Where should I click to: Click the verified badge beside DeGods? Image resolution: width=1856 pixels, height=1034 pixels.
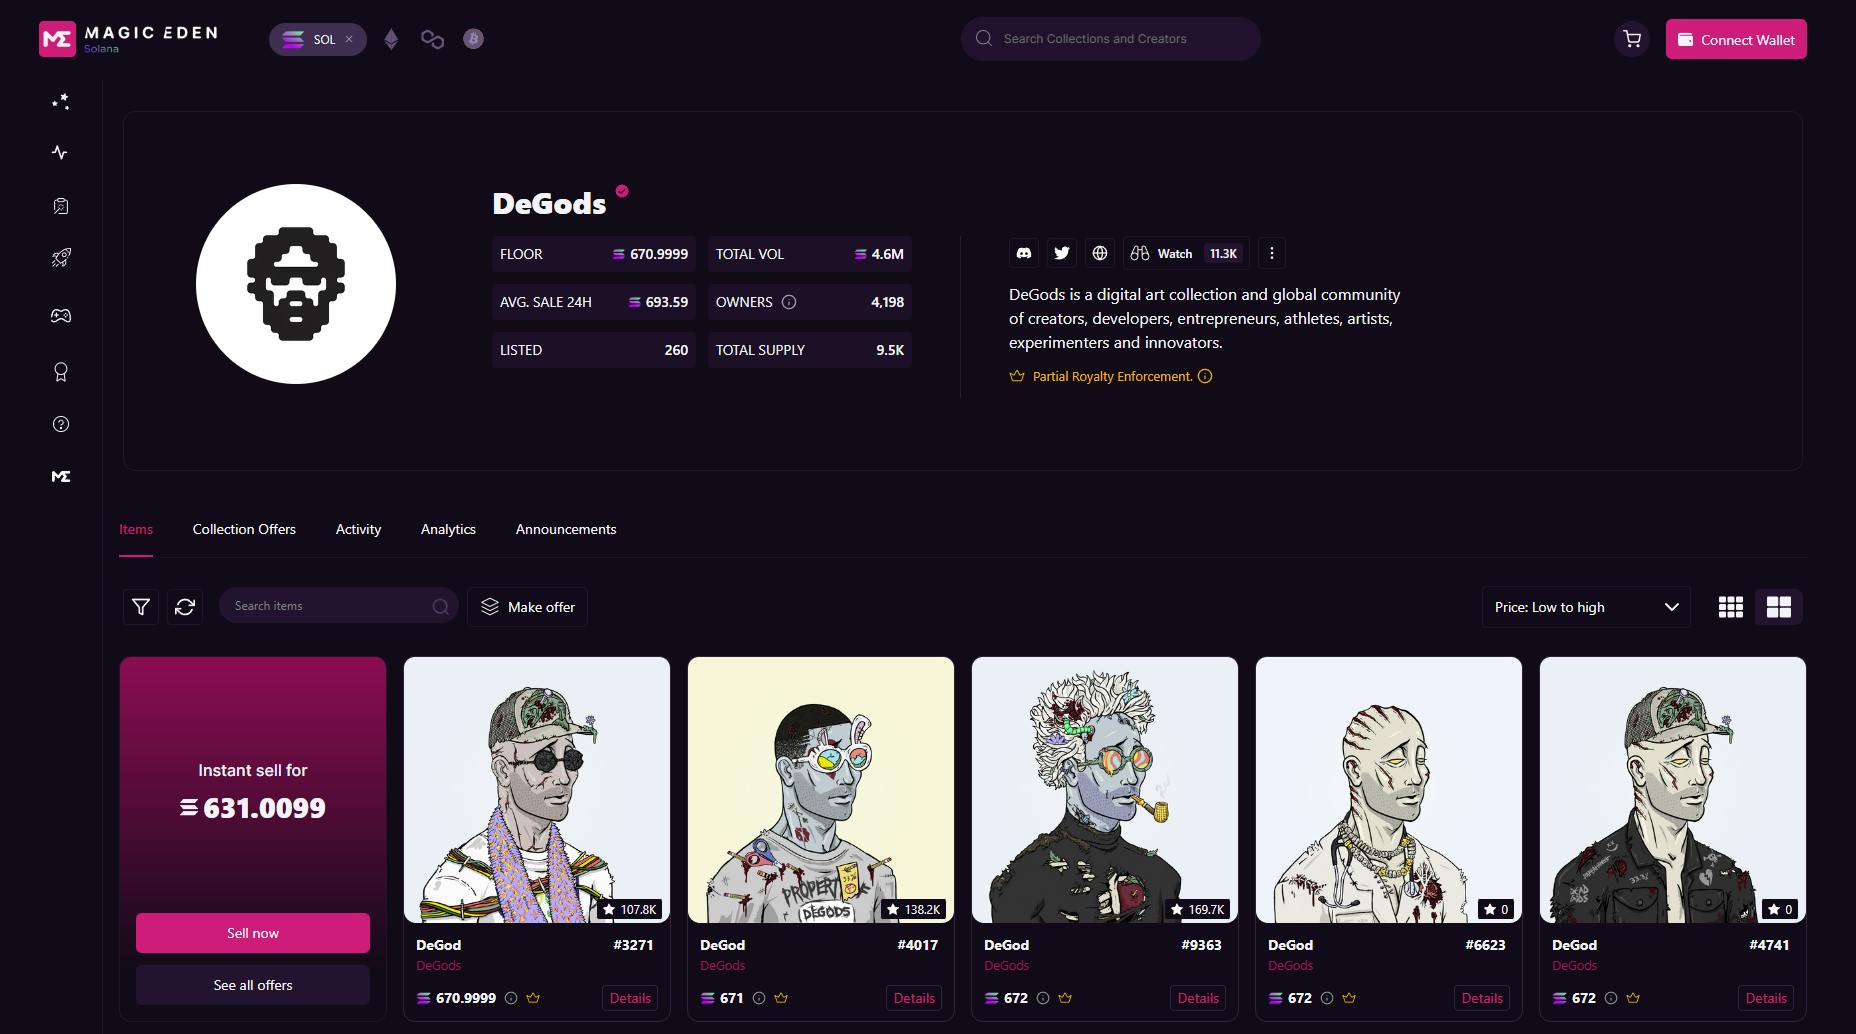[x=622, y=191]
